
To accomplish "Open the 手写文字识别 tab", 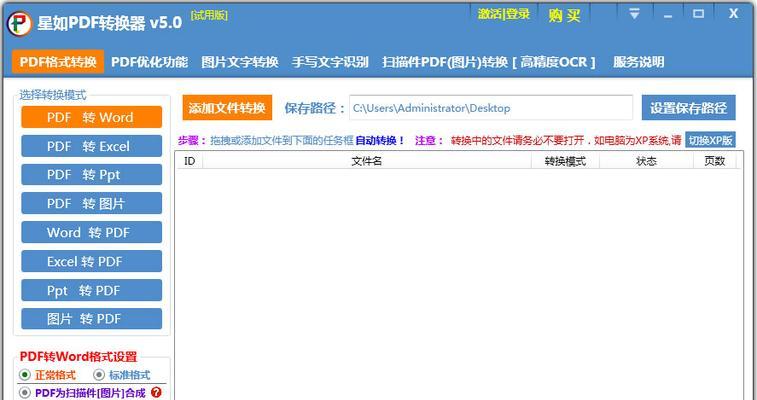I will 330,62.
